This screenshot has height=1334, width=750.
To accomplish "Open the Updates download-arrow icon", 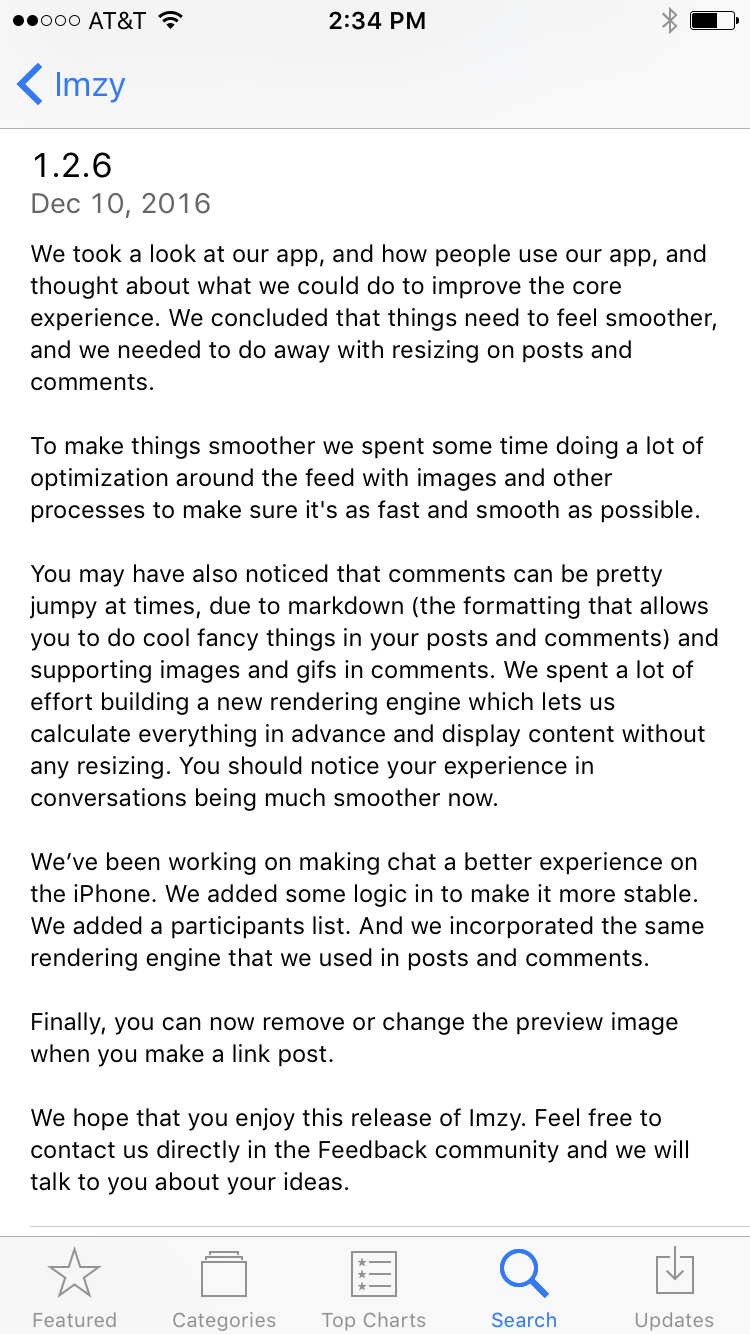I will click(675, 1274).
